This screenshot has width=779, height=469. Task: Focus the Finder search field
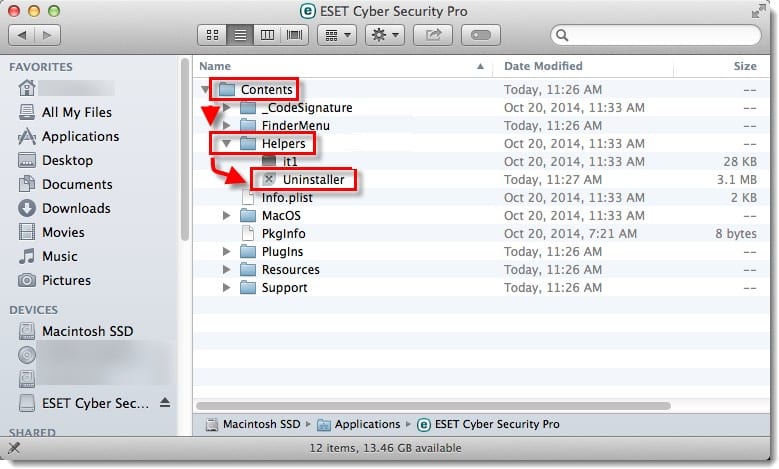click(x=656, y=35)
